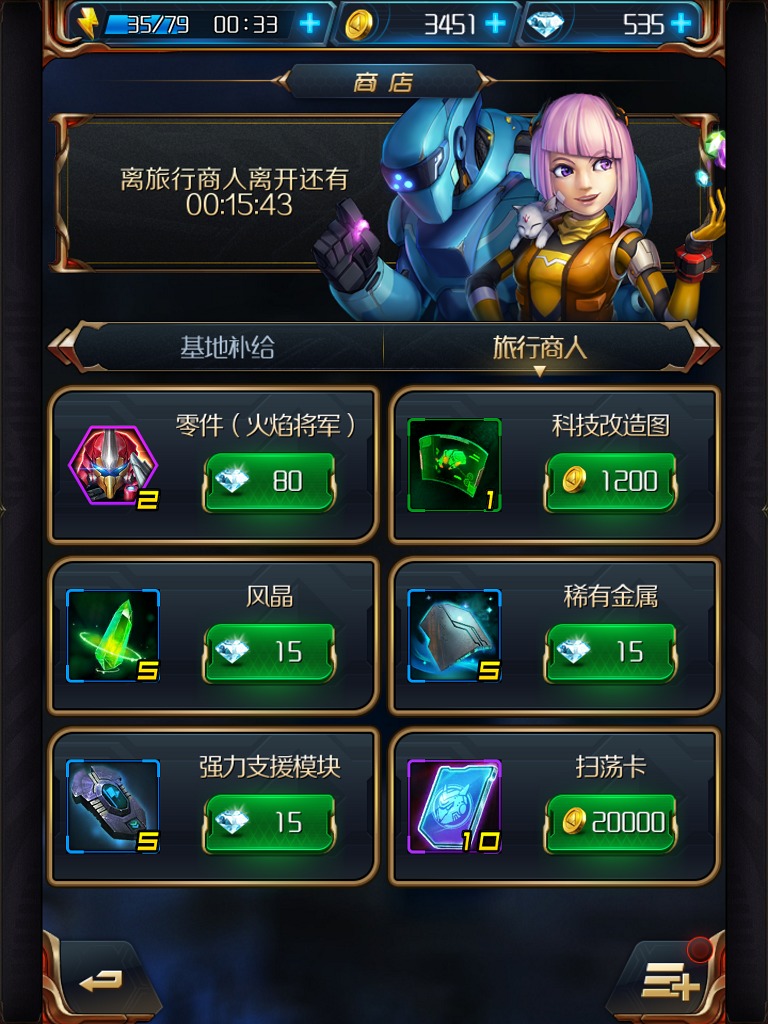768x1024 pixels.
Task: Buy 风晶 for 15 diamonds
Action: tap(270, 652)
